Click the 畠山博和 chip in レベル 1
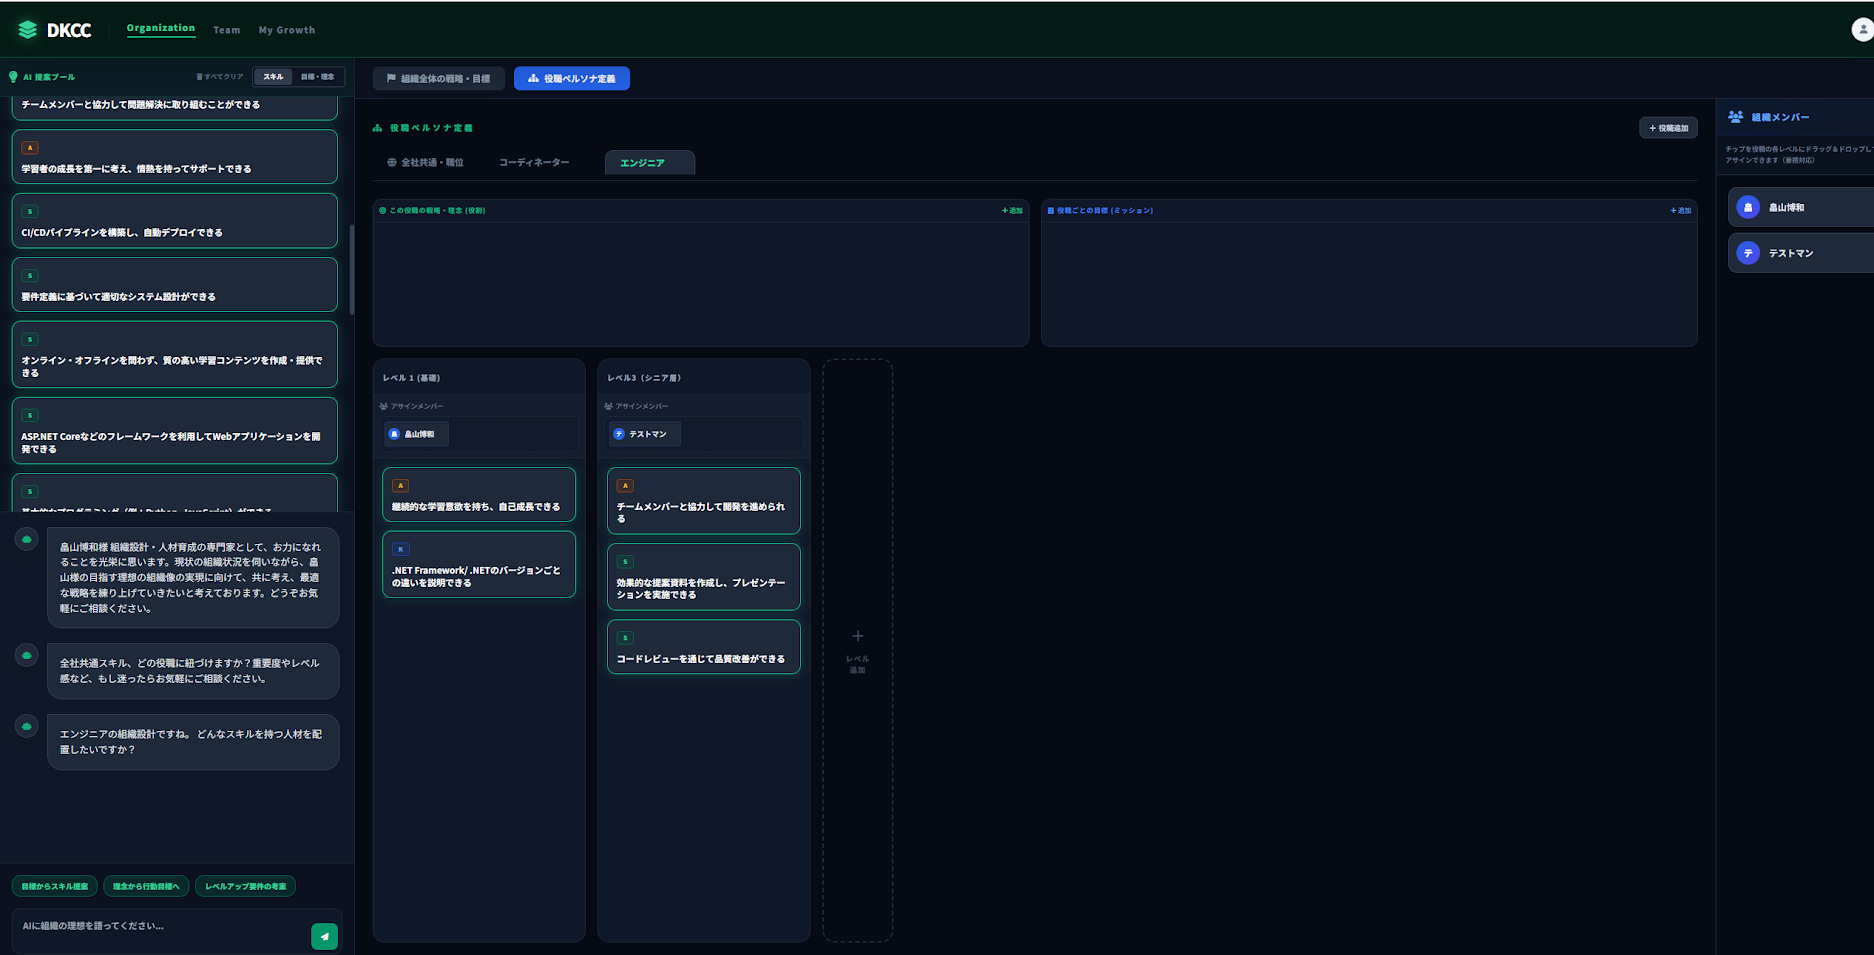This screenshot has height=955, width=1874. 417,434
